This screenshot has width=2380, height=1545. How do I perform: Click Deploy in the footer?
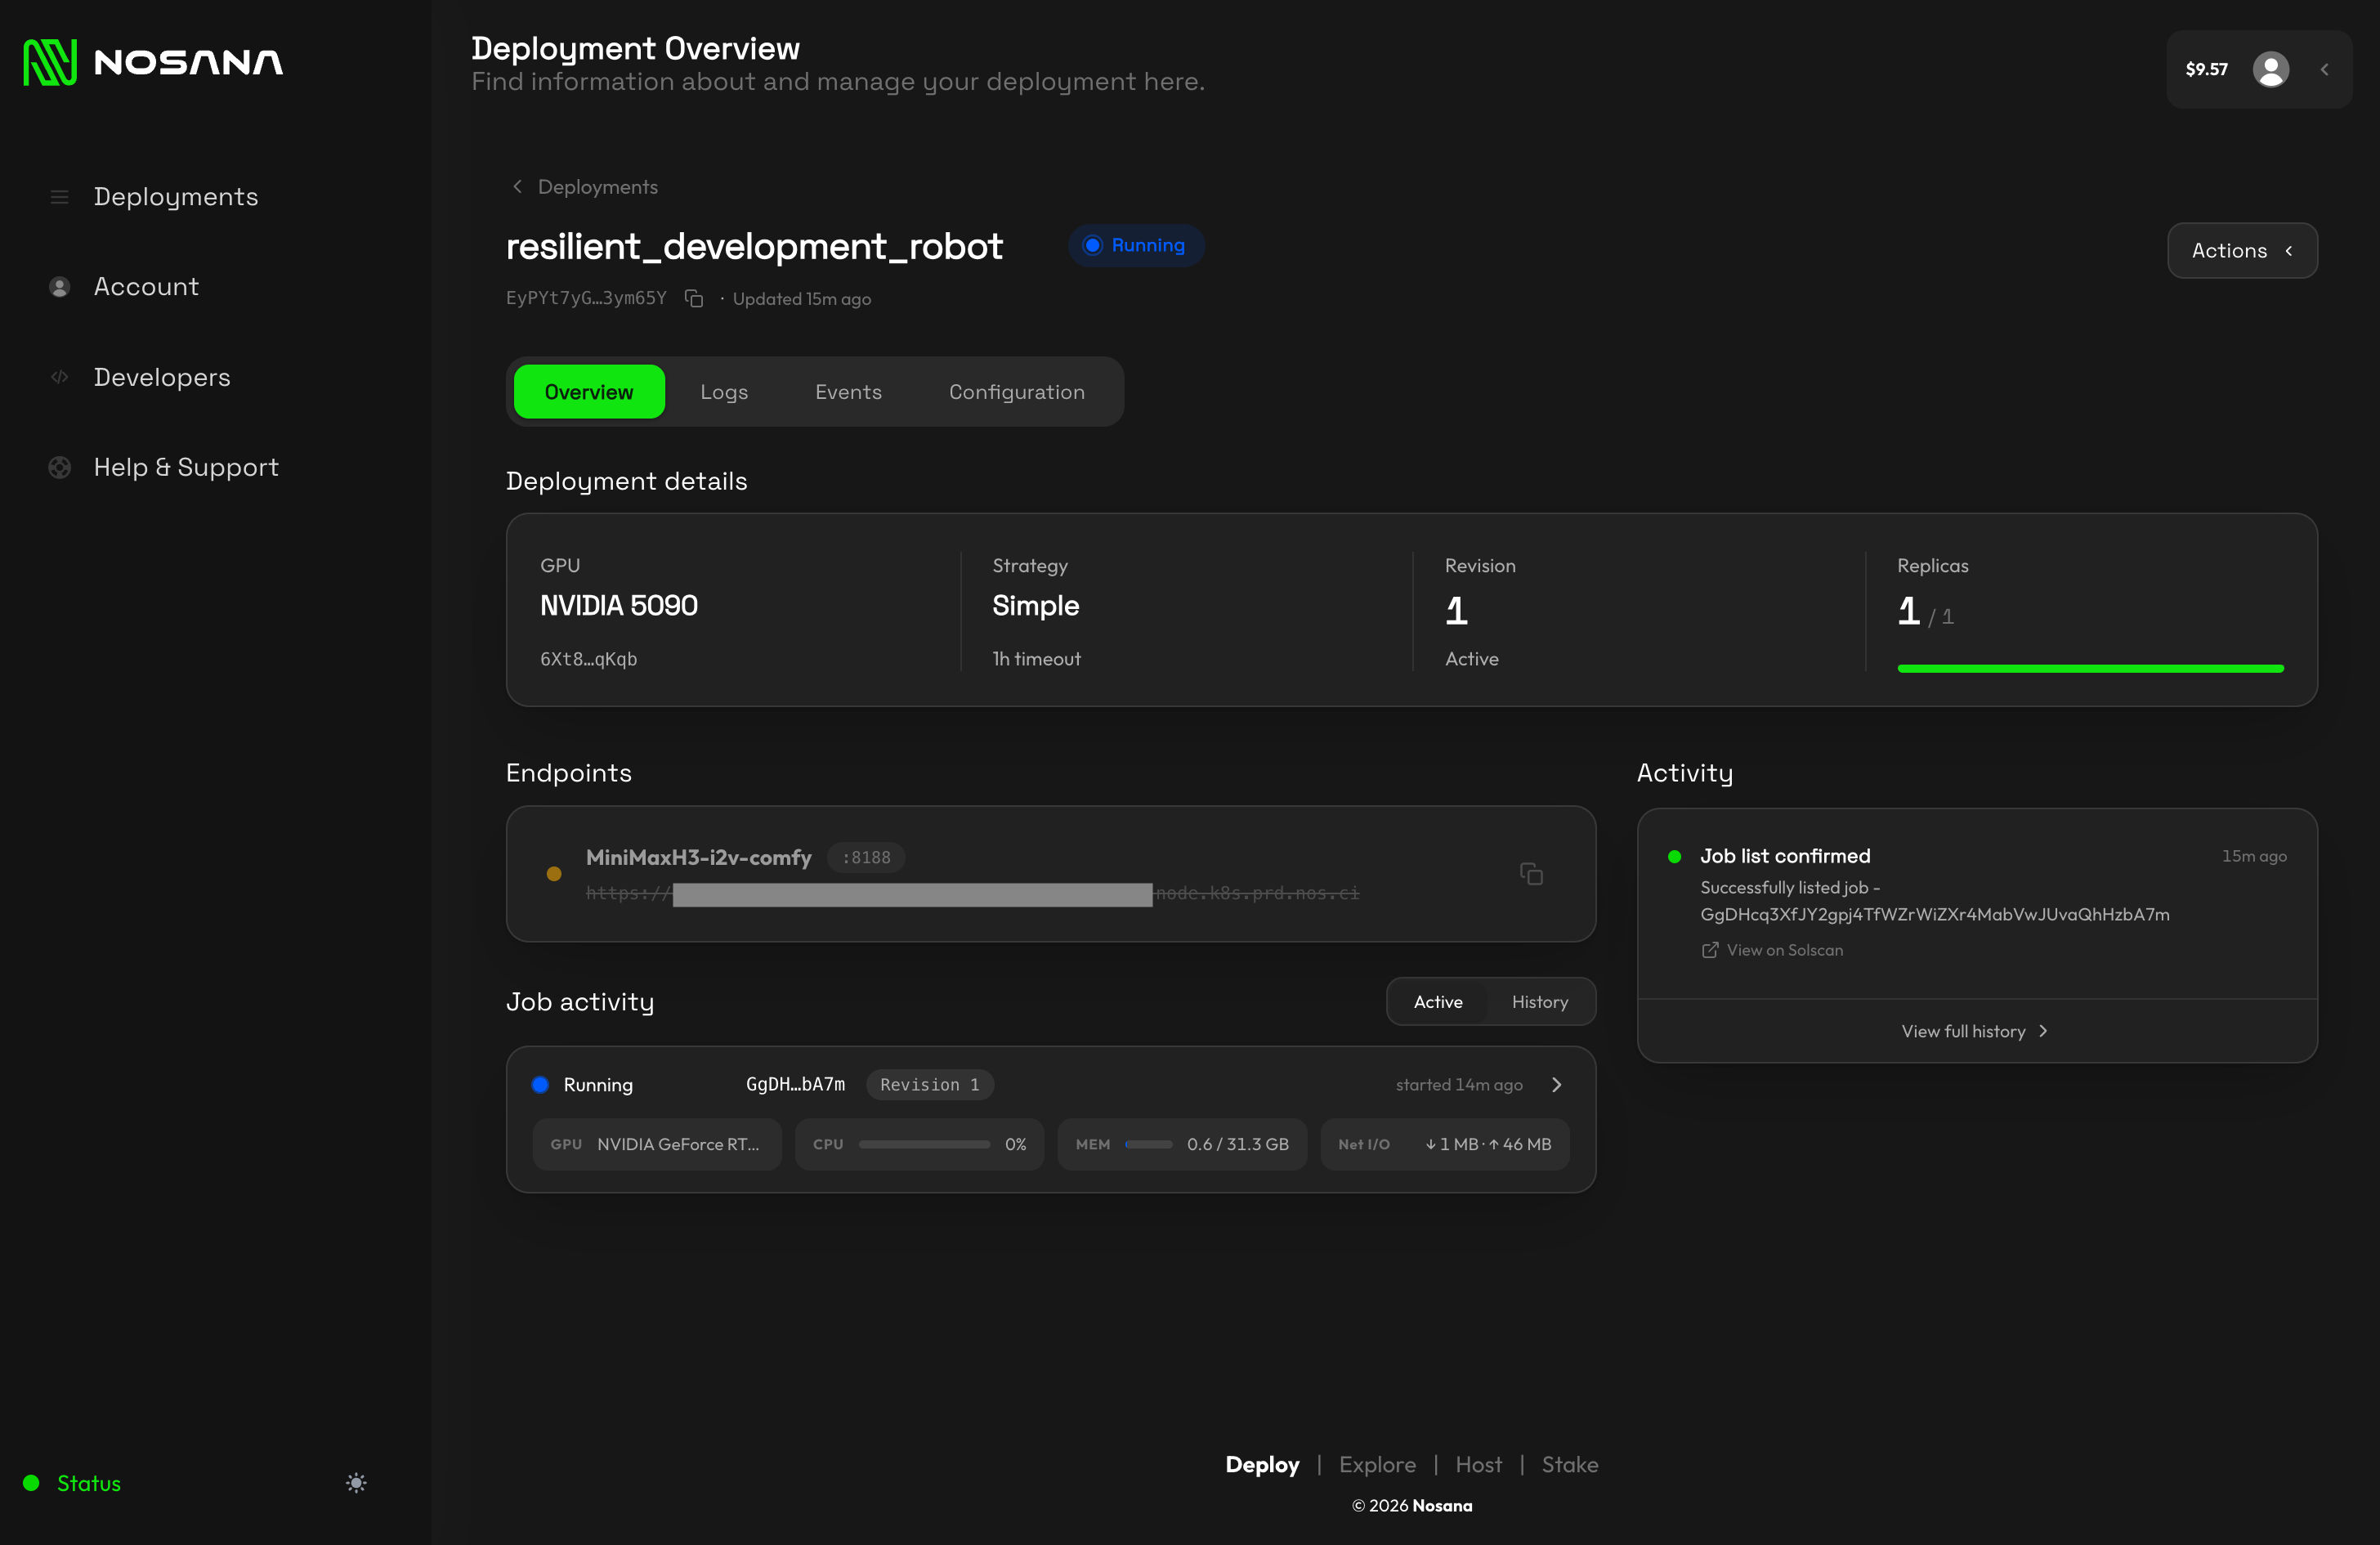click(1262, 1465)
